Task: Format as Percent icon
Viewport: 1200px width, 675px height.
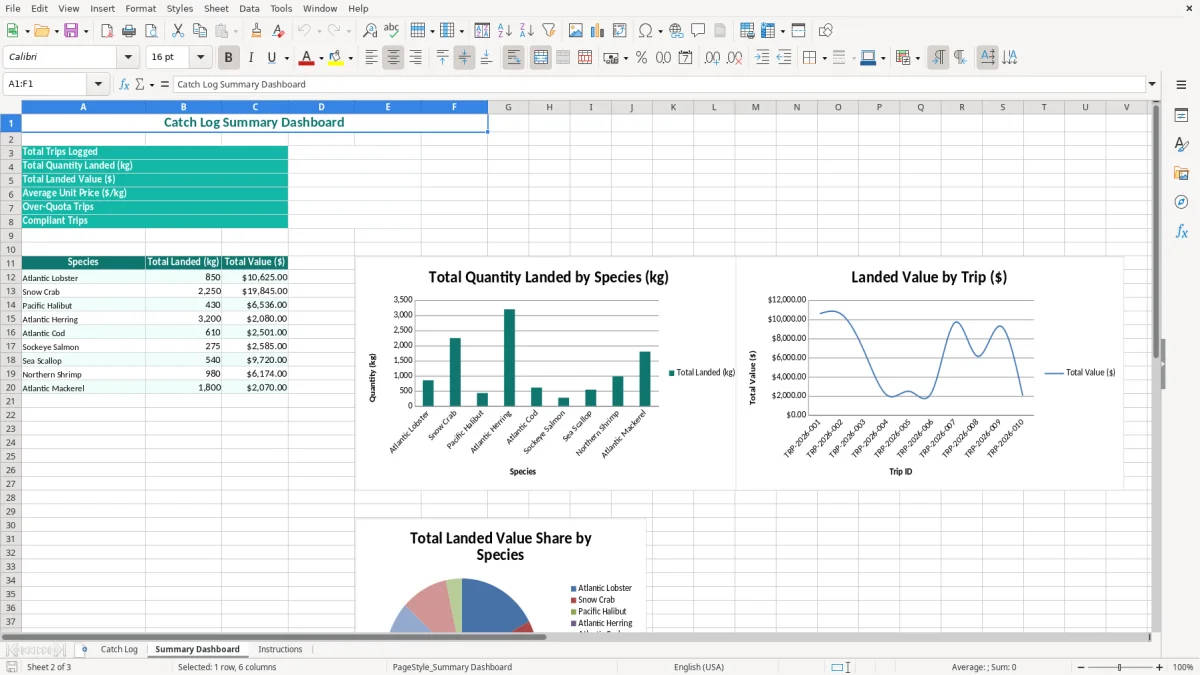Action: [641, 58]
